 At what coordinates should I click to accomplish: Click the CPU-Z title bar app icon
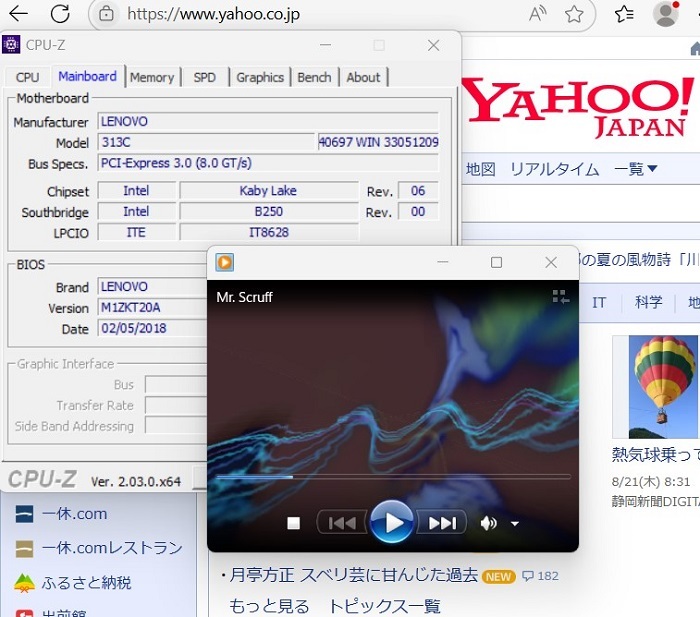11,45
